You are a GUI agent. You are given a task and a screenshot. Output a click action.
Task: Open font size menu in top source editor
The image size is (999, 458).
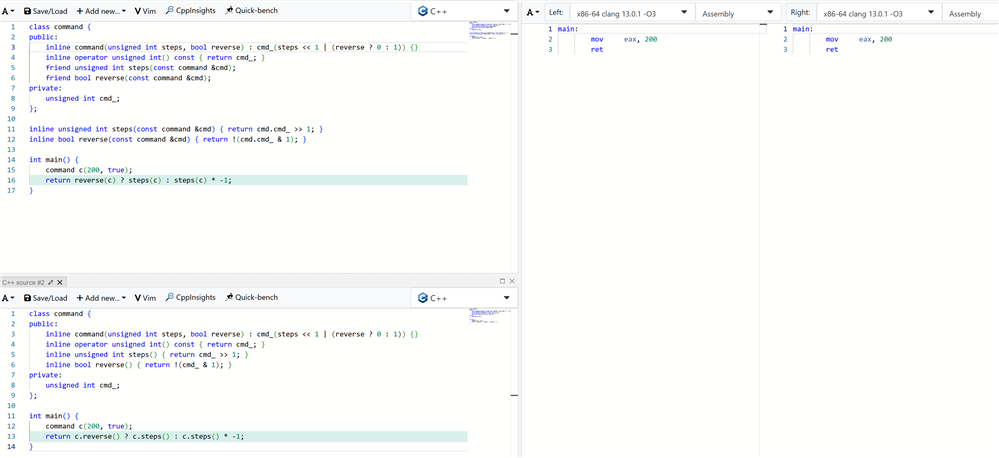8,11
